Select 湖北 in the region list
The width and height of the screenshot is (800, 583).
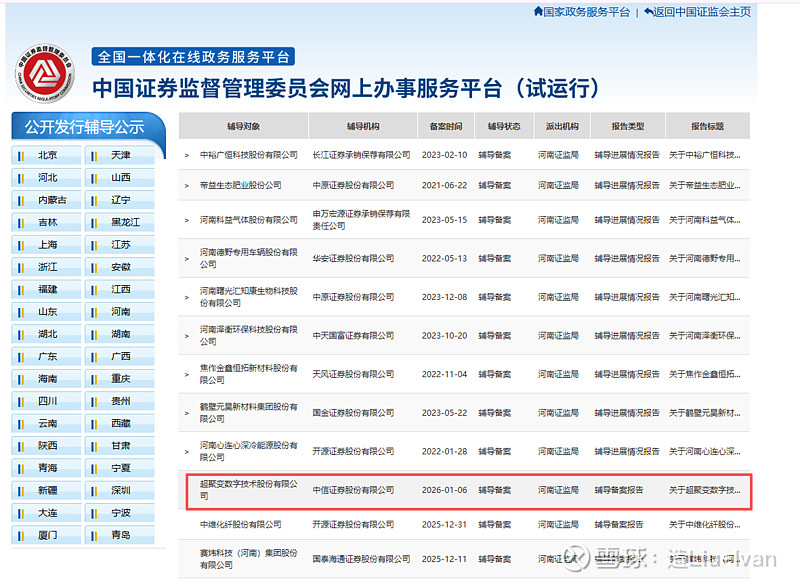(46, 334)
